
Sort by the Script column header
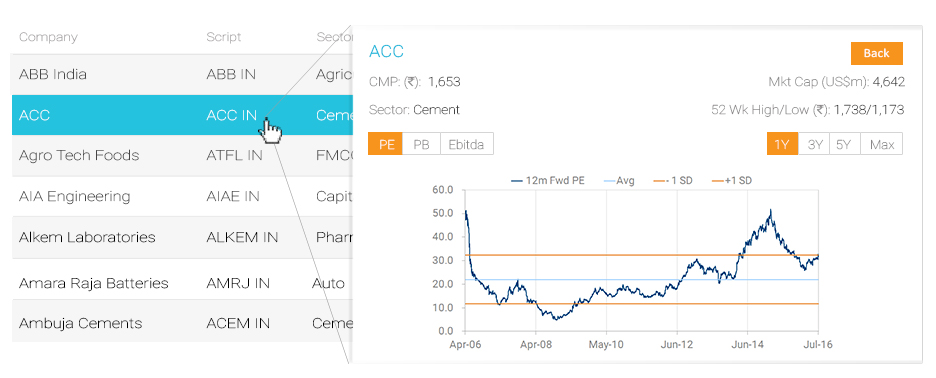(x=224, y=37)
